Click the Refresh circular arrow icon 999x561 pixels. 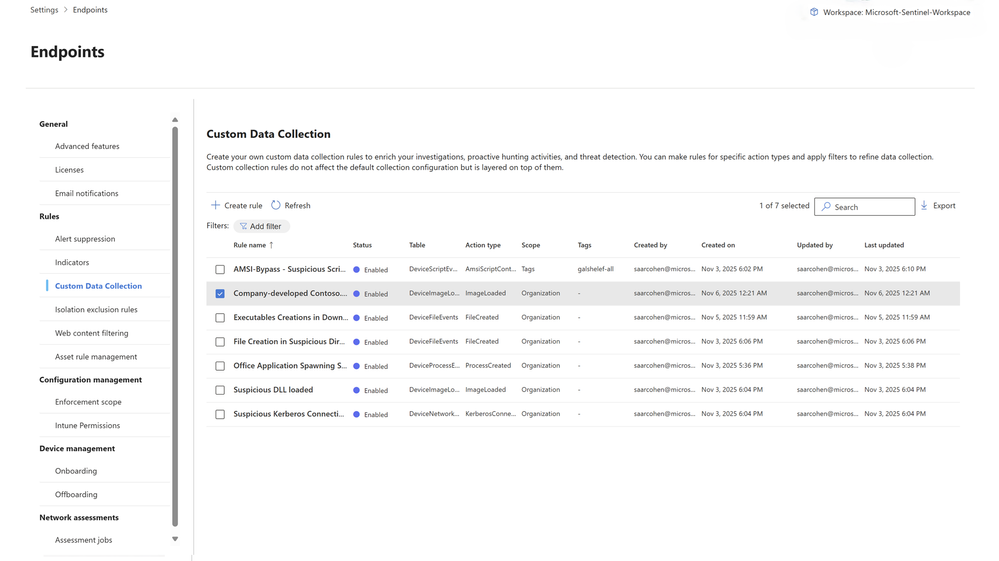tap(276, 205)
